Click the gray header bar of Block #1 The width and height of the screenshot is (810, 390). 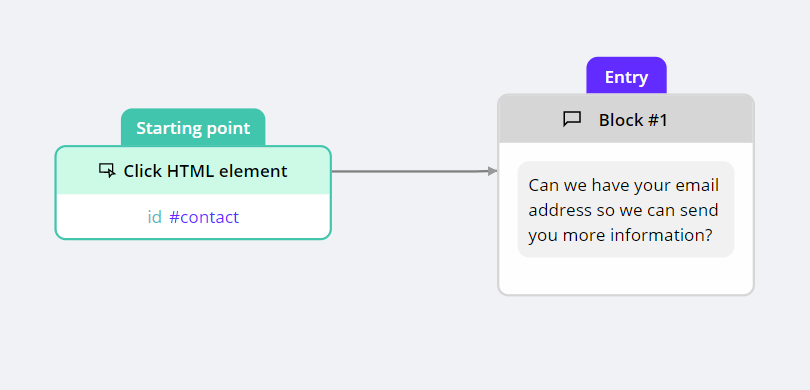point(626,119)
